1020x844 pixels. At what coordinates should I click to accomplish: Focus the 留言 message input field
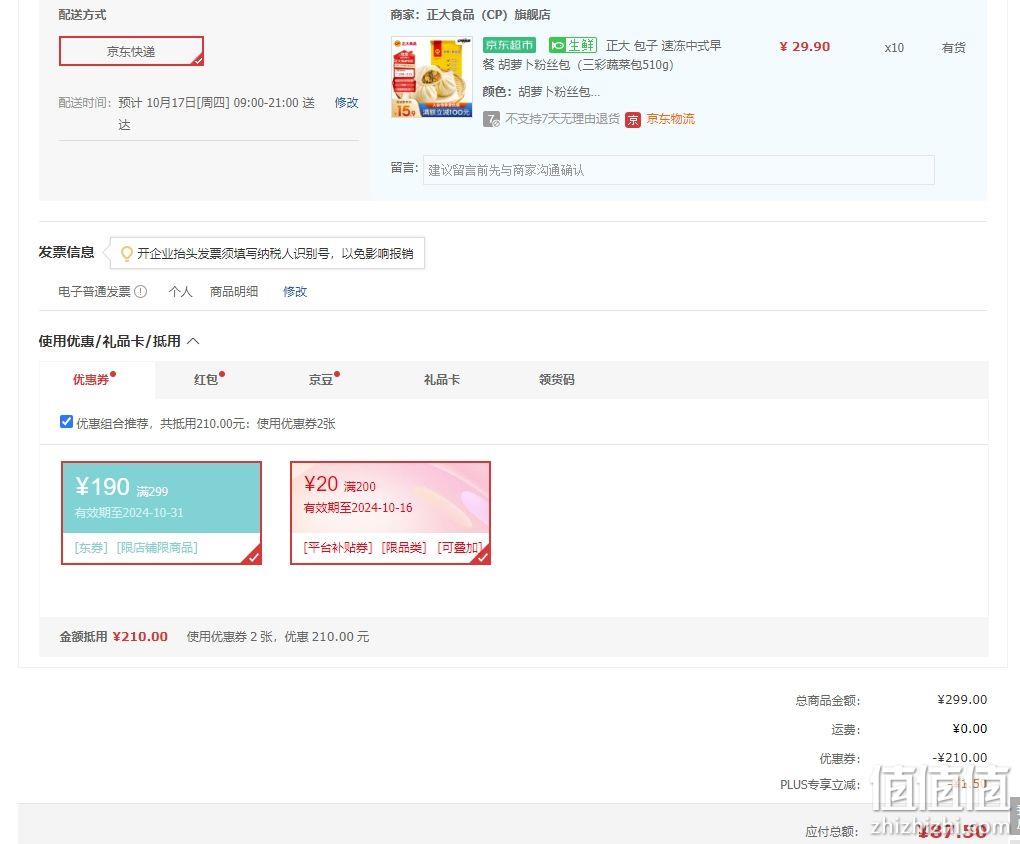[678, 170]
